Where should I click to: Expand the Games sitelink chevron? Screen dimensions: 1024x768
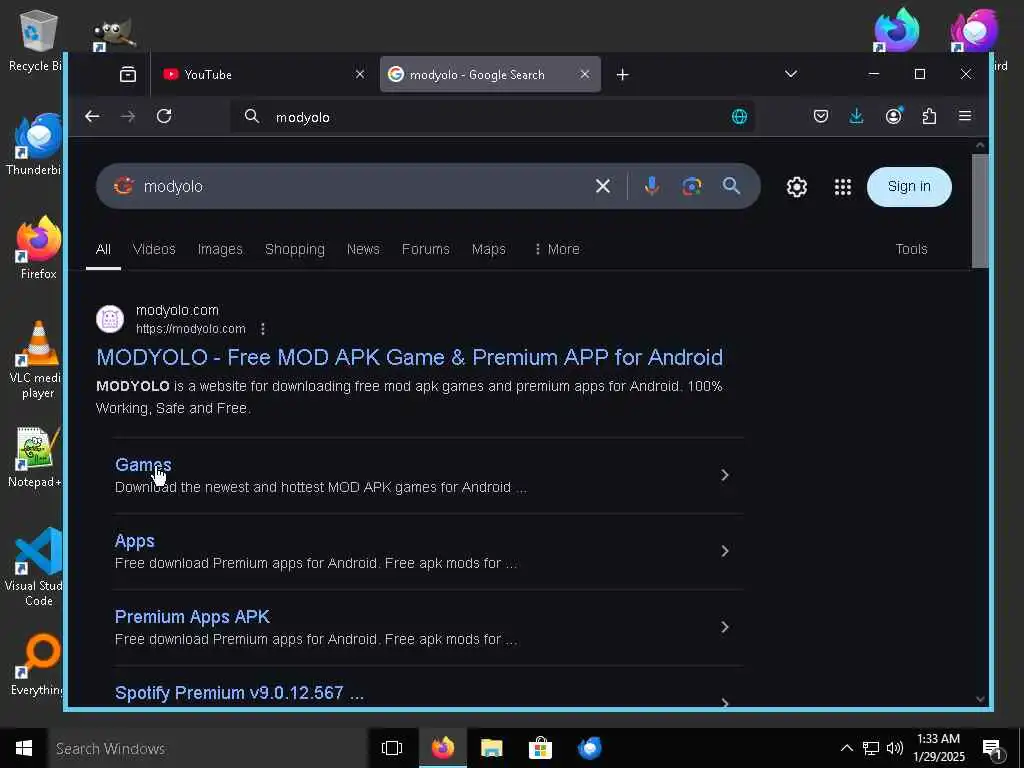click(x=725, y=475)
